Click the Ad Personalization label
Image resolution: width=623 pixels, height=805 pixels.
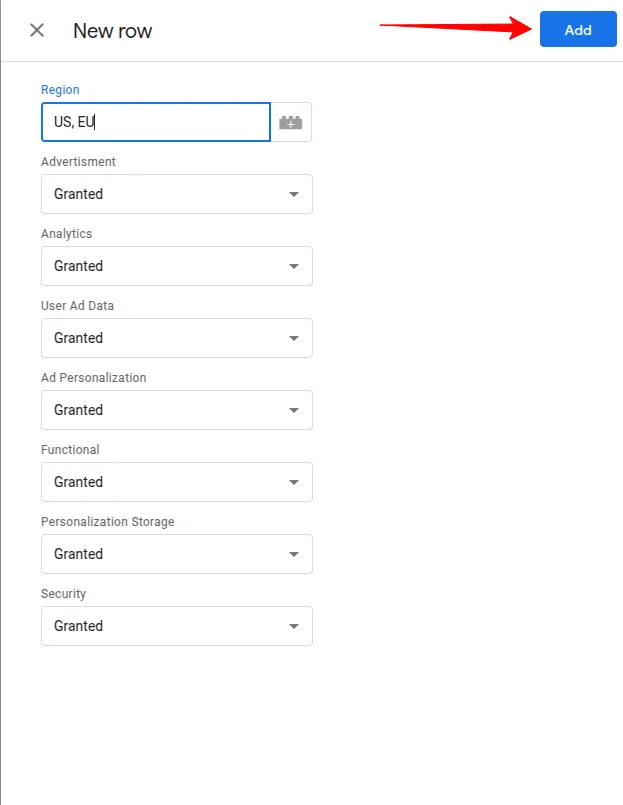click(93, 378)
